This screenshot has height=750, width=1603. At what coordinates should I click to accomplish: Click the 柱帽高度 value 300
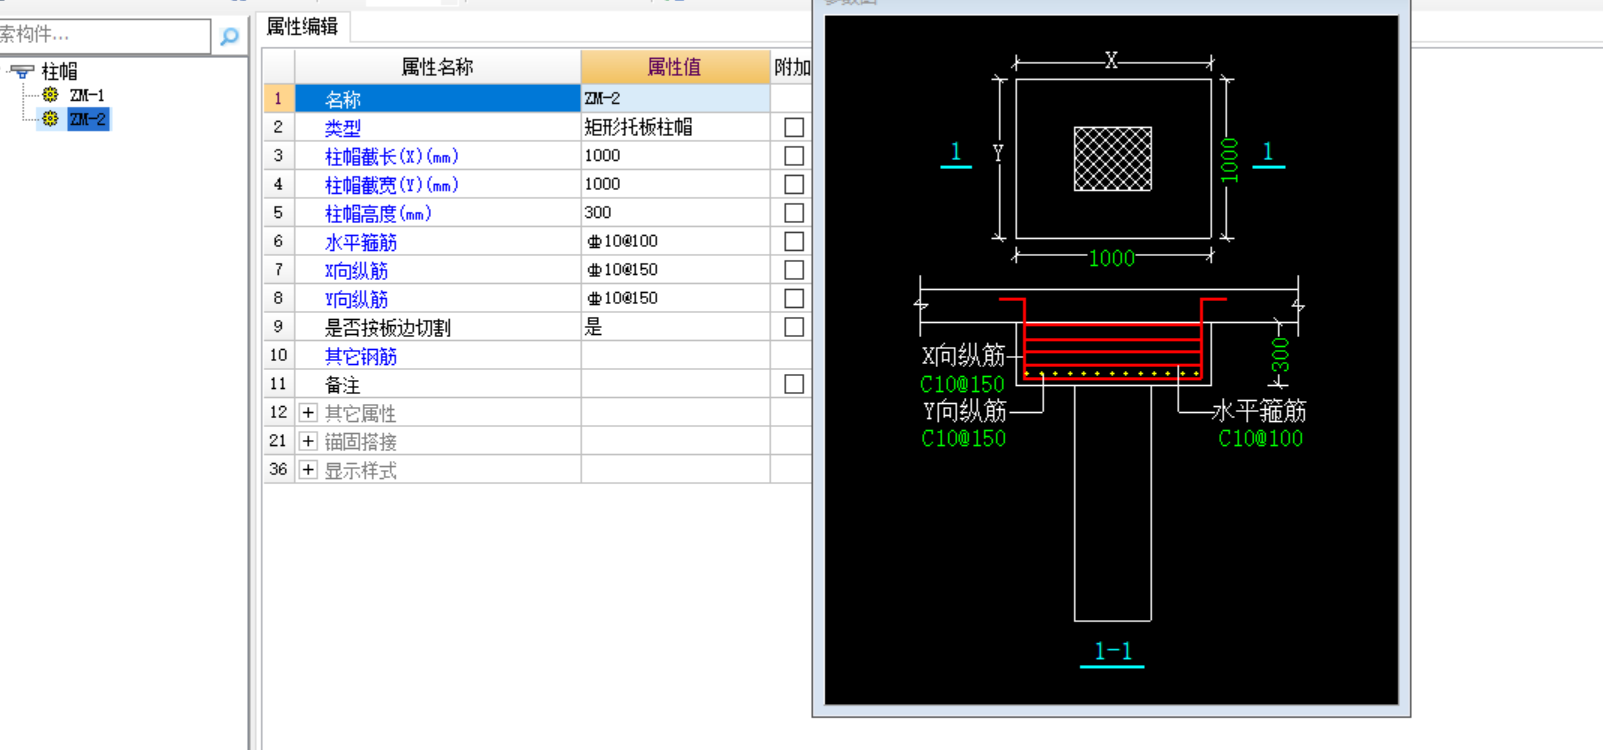[x=675, y=213]
